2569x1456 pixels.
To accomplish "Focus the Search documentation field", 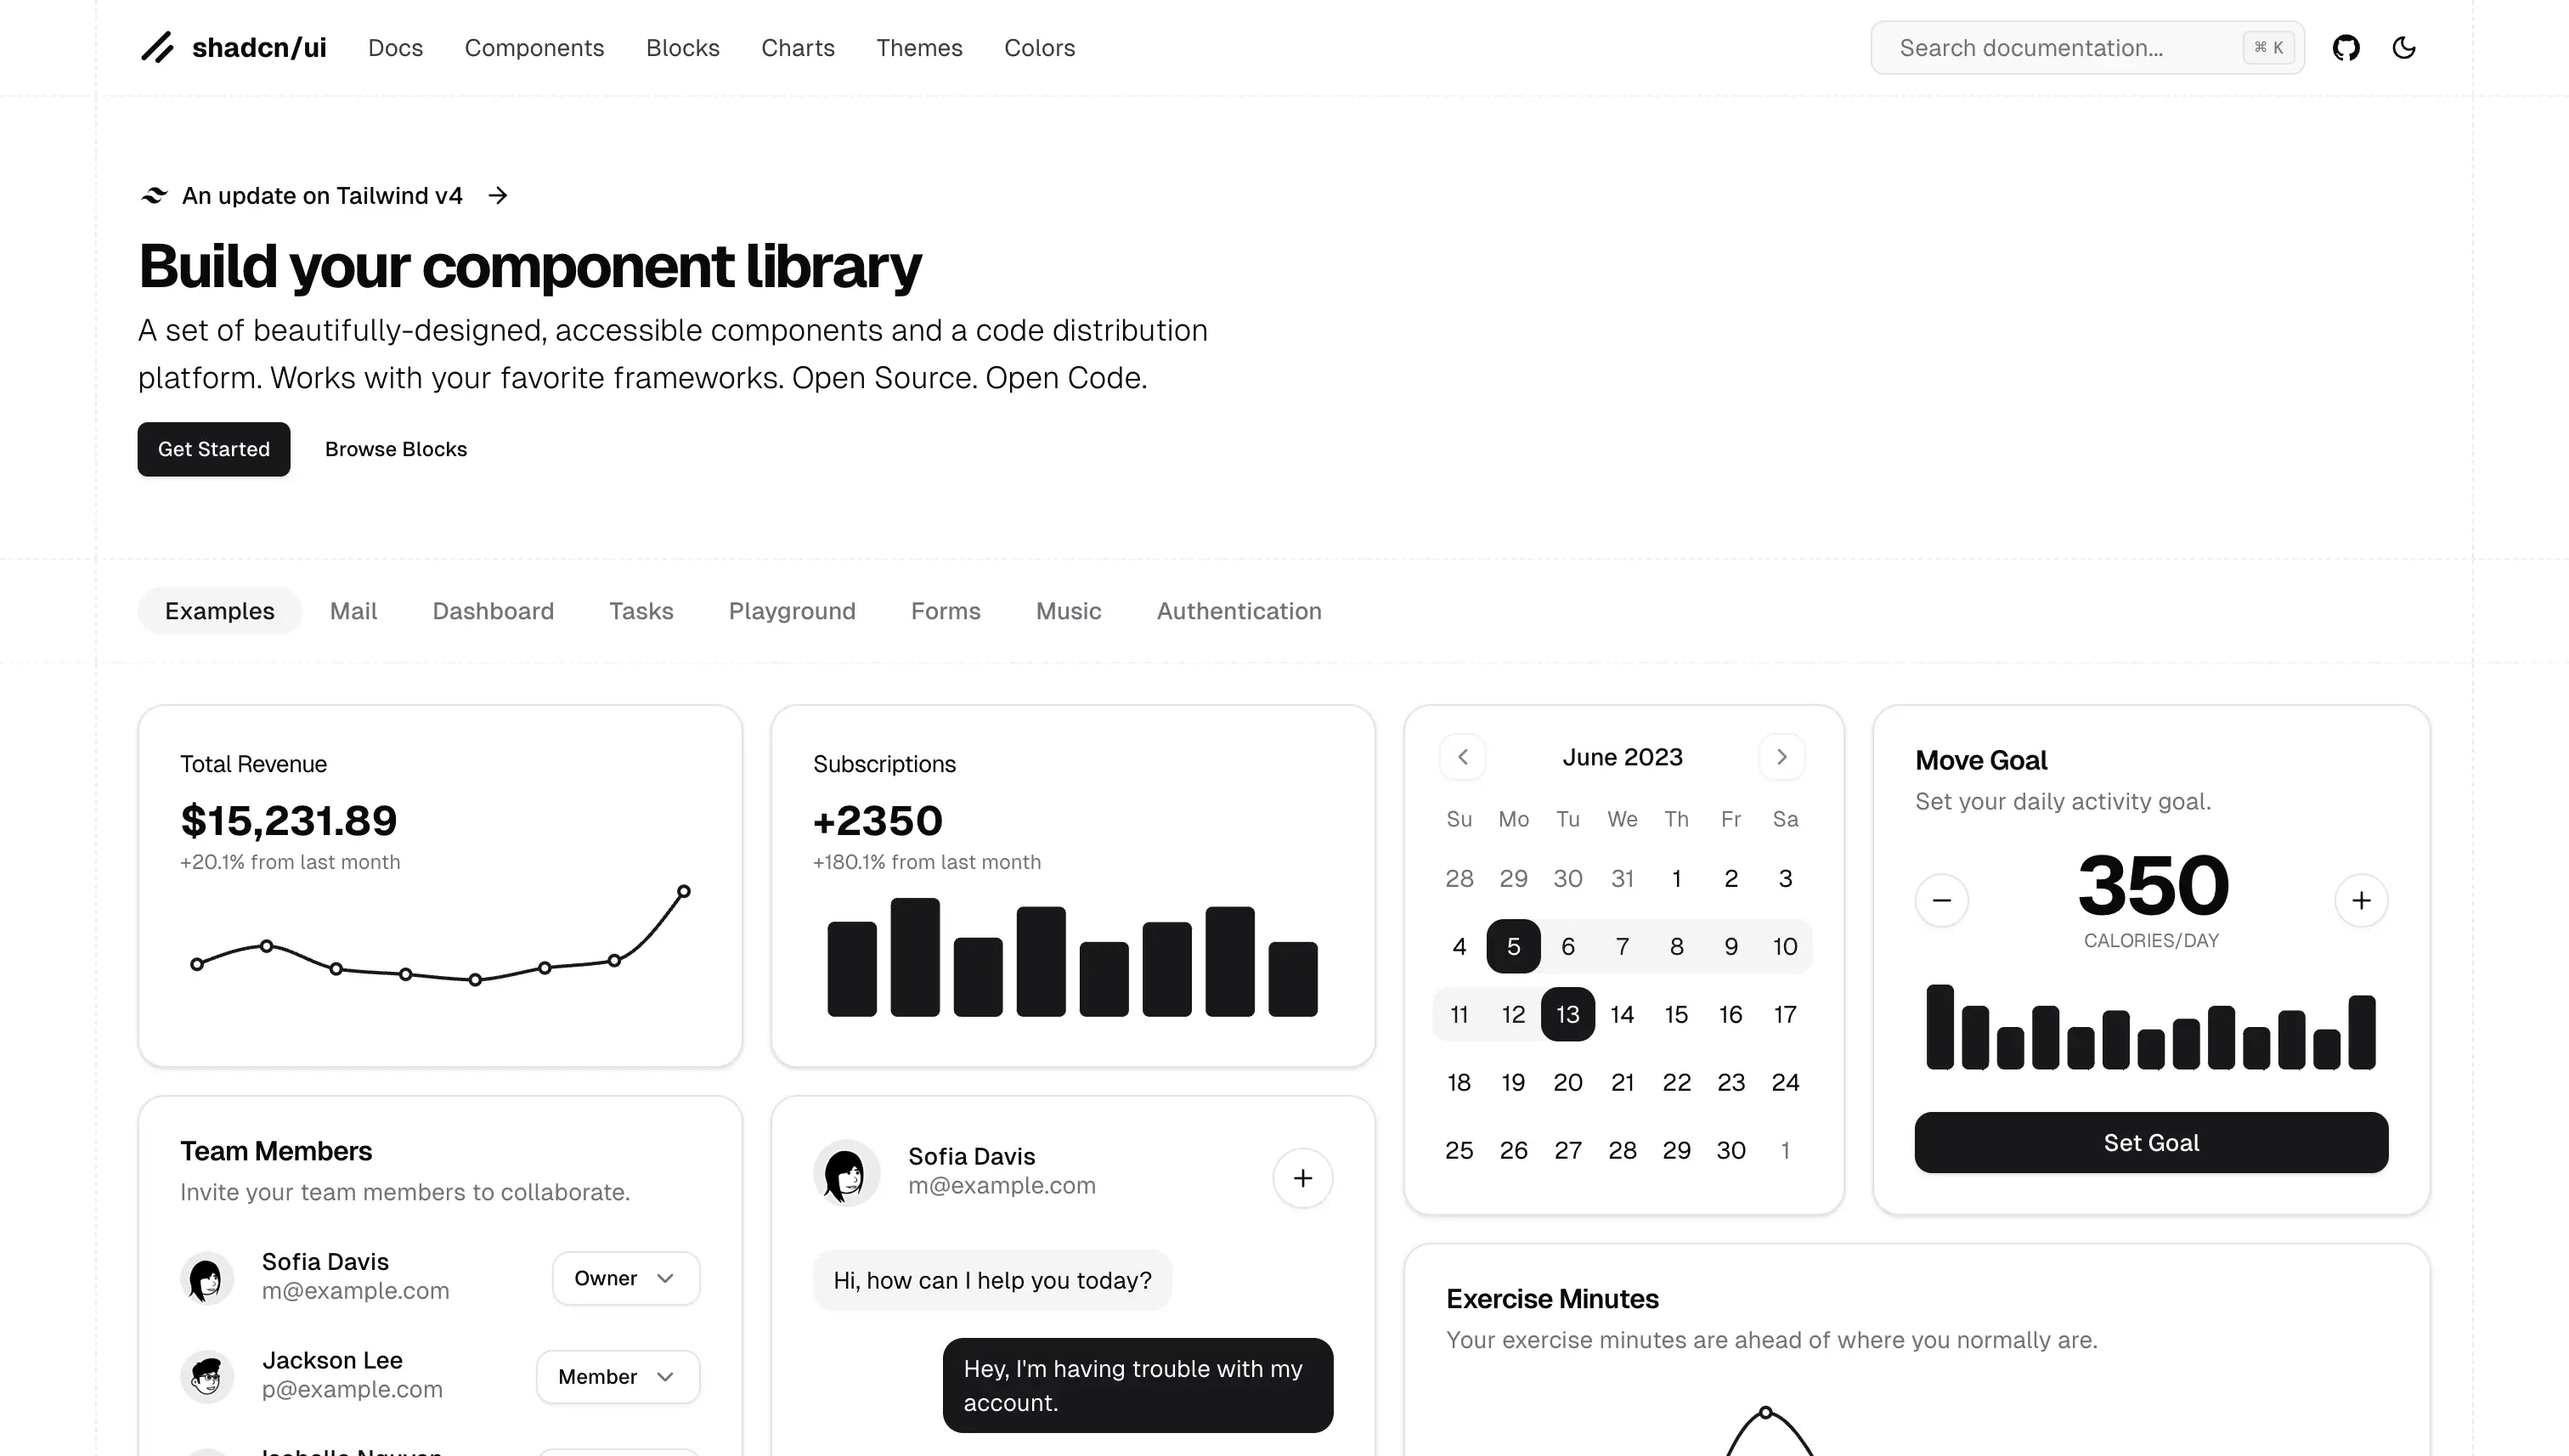I will tap(2060, 48).
